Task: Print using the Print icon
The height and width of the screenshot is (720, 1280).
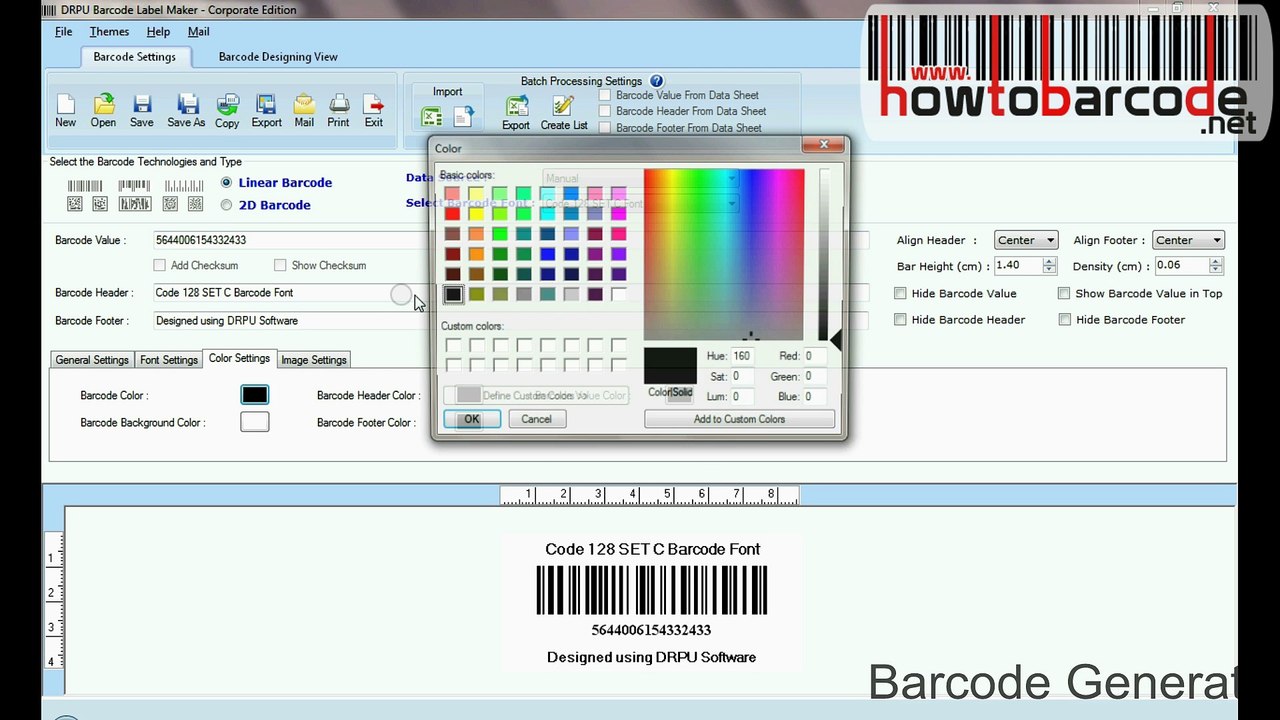Action: point(338,110)
